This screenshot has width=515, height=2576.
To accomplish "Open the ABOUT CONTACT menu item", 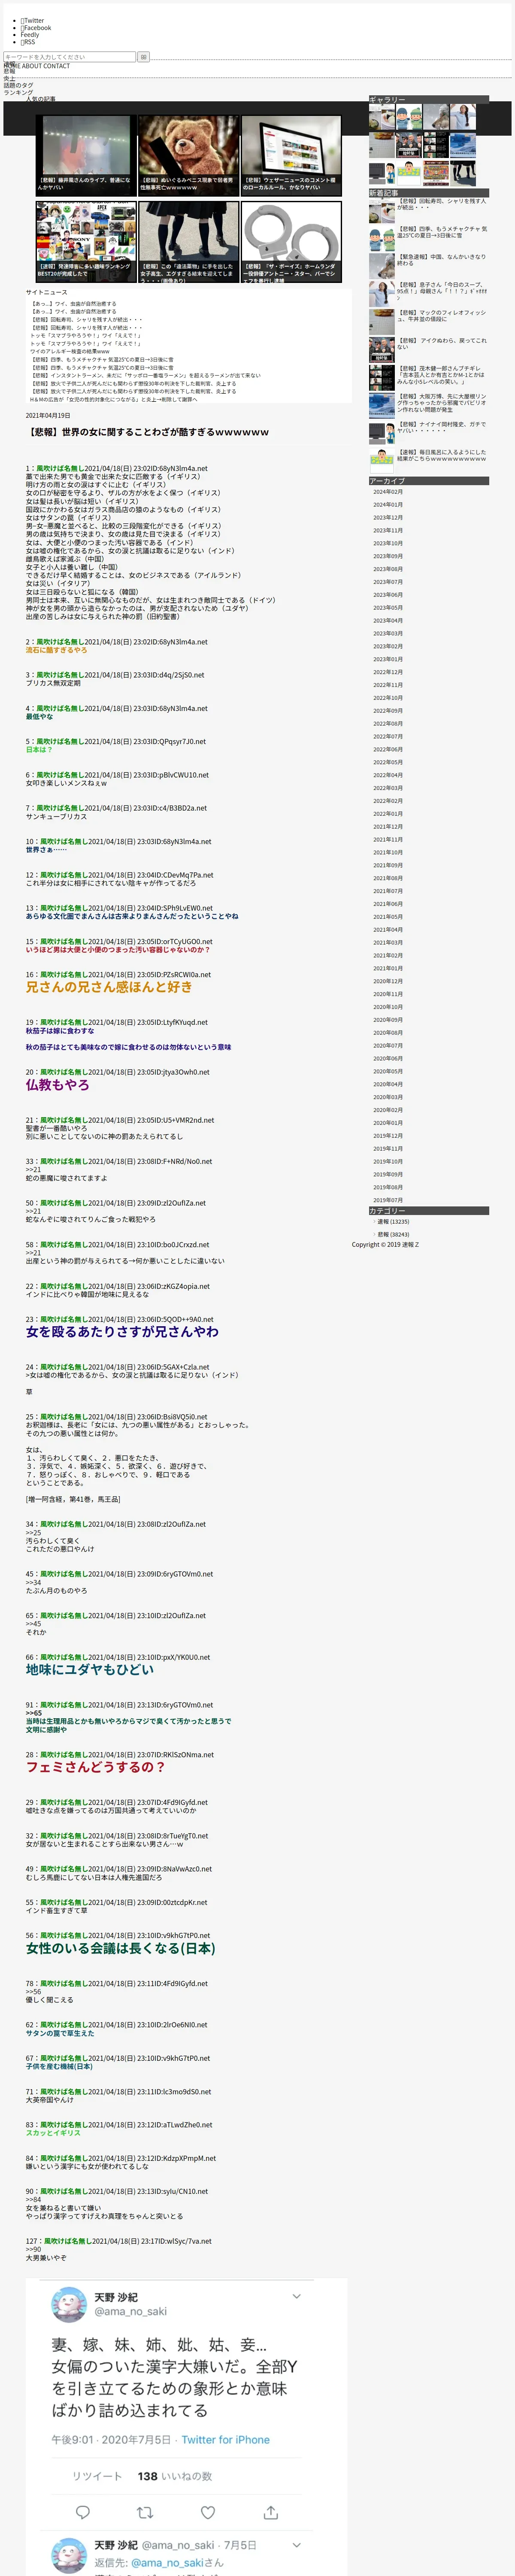I will click(45, 66).
